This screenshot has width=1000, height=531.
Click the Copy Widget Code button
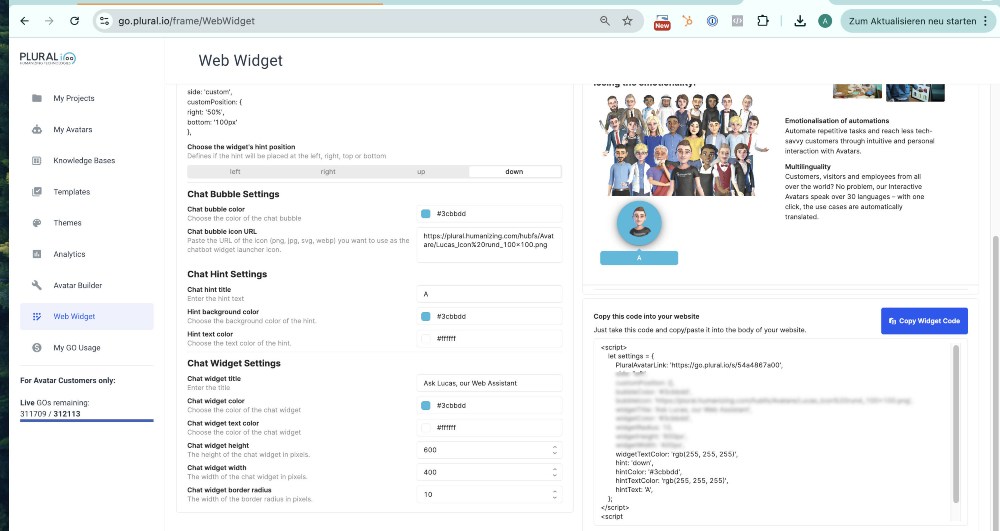pyautogui.click(x=924, y=321)
